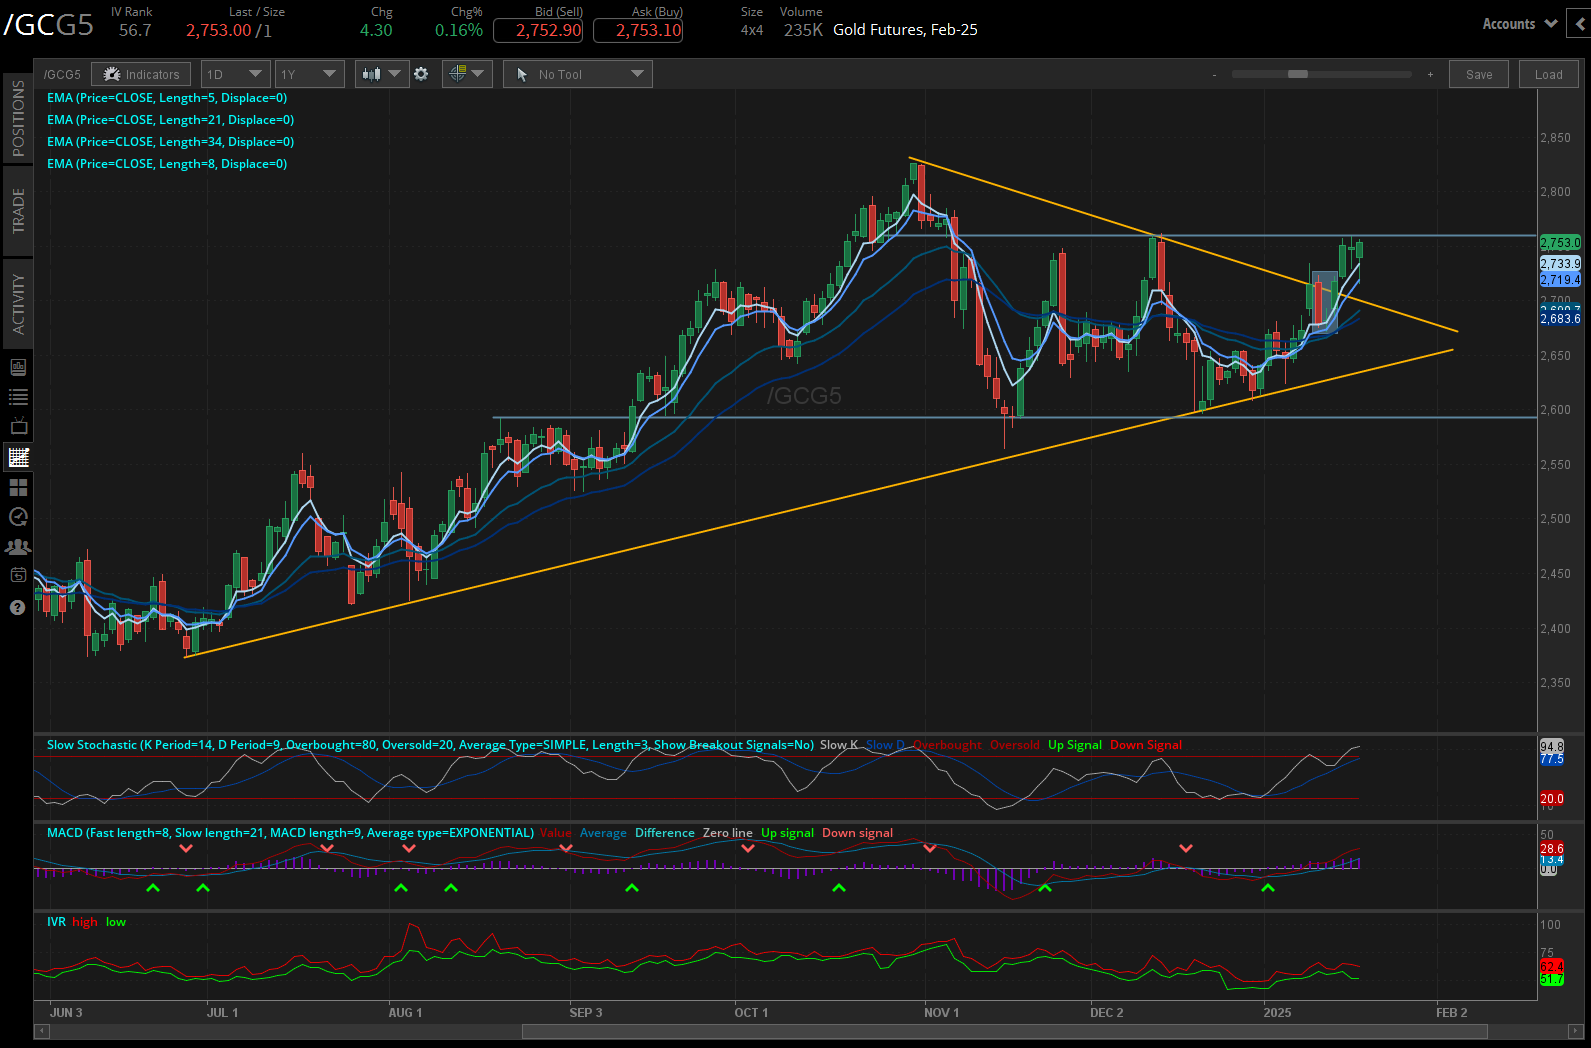Image resolution: width=1591 pixels, height=1048 pixels.
Task: Click the Volume value 235K
Action: click(x=803, y=30)
